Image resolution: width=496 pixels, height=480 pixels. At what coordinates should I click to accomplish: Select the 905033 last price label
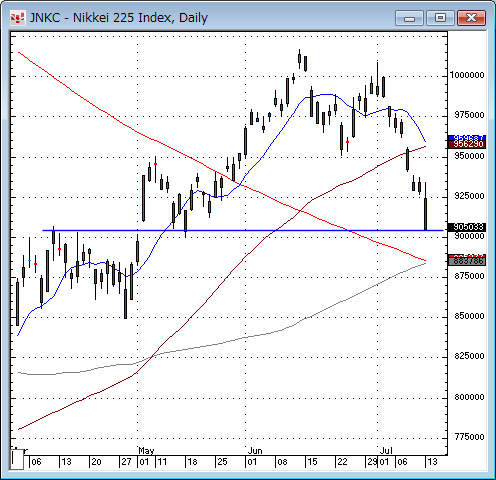coord(467,227)
